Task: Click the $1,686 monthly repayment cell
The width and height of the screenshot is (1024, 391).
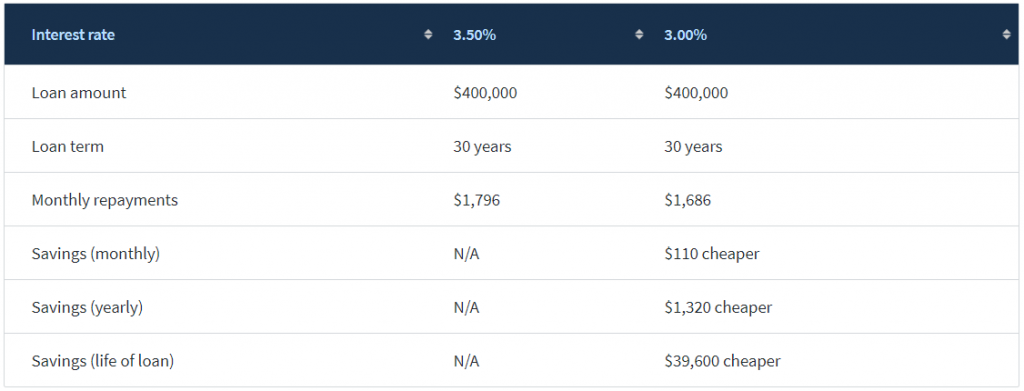Action: 688,200
